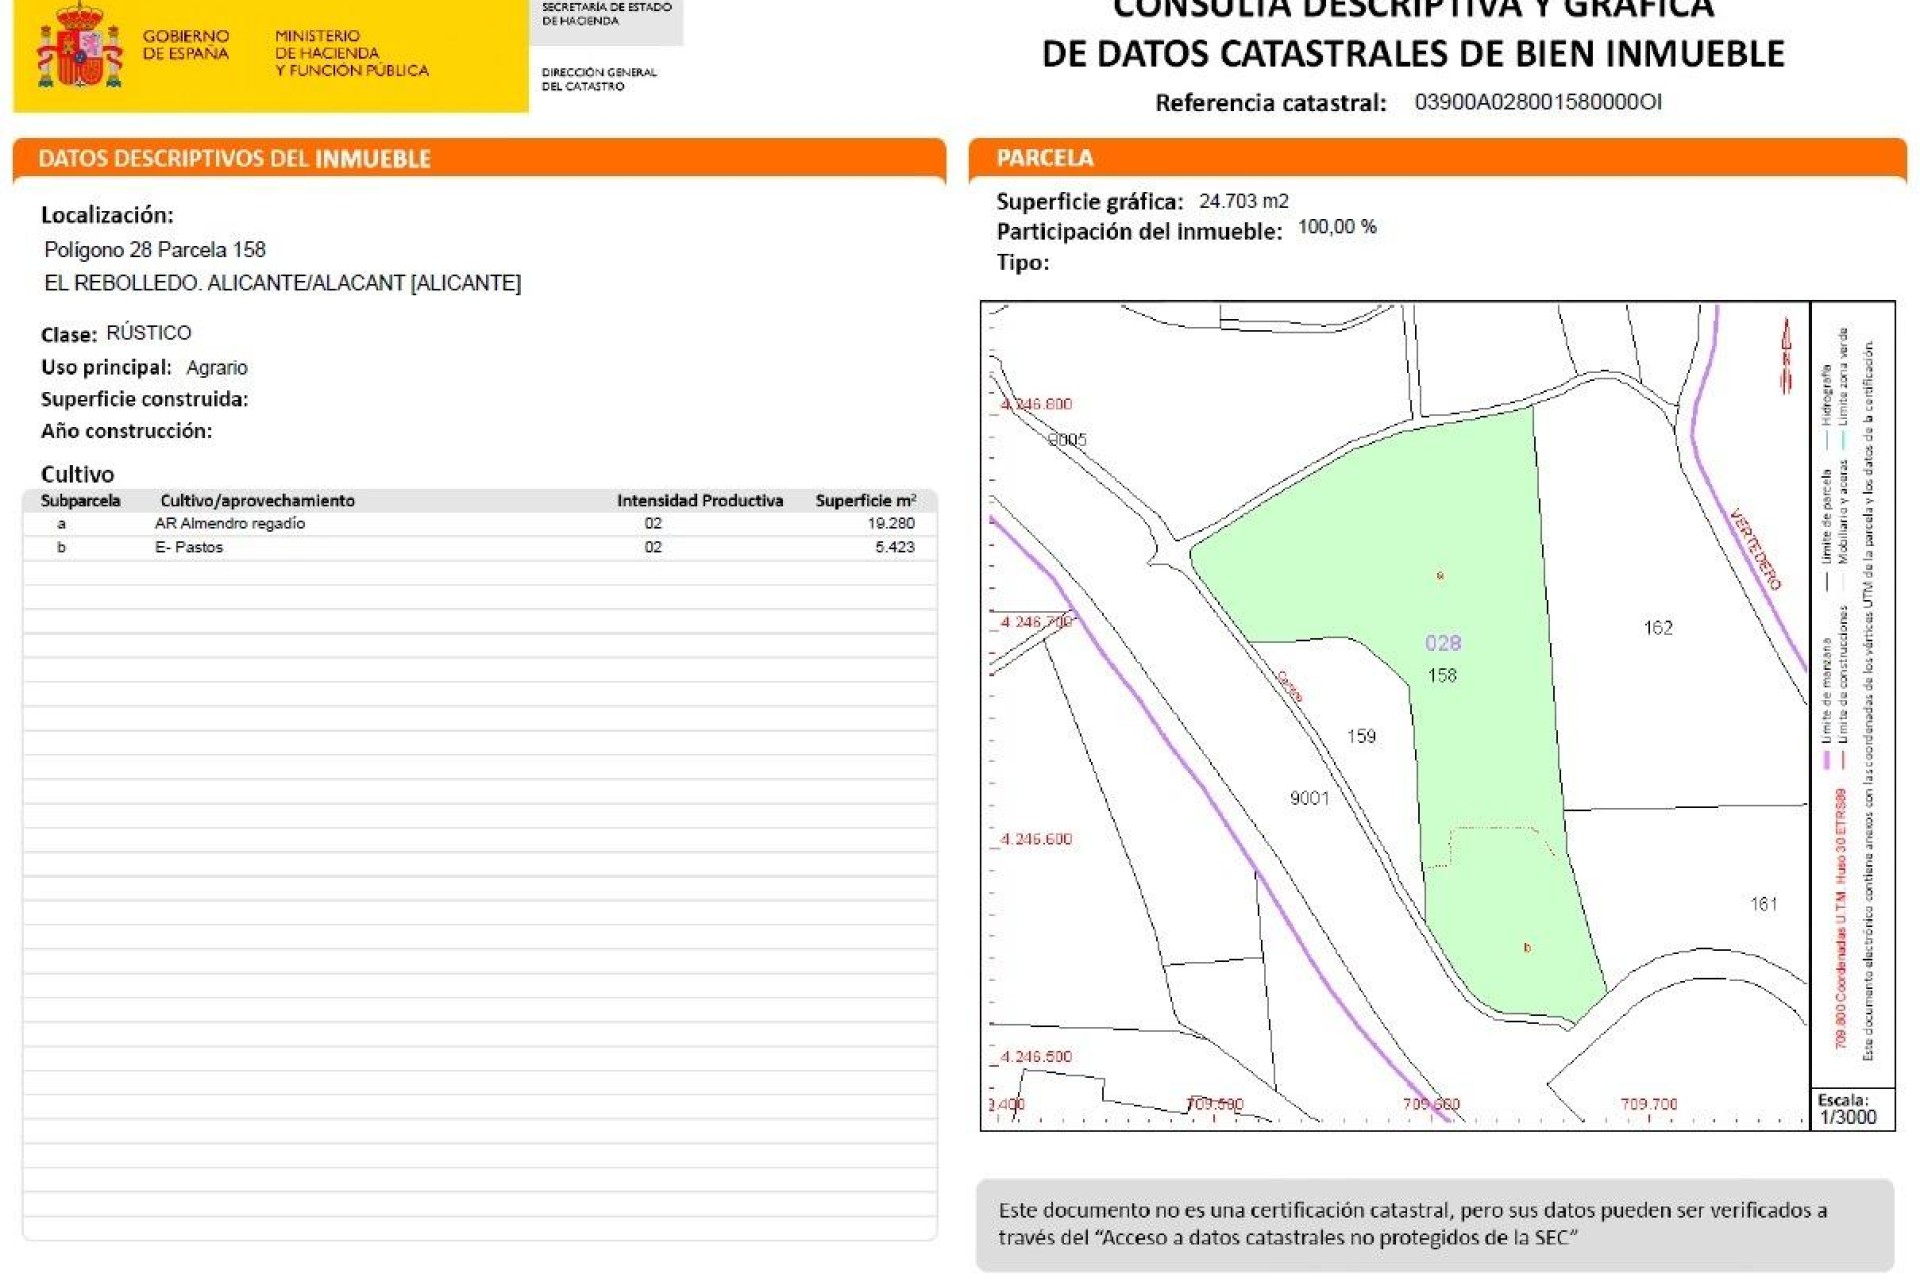The height and width of the screenshot is (1280, 1920).
Task: Click parcel 159 on the map
Action: click(1361, 736)
